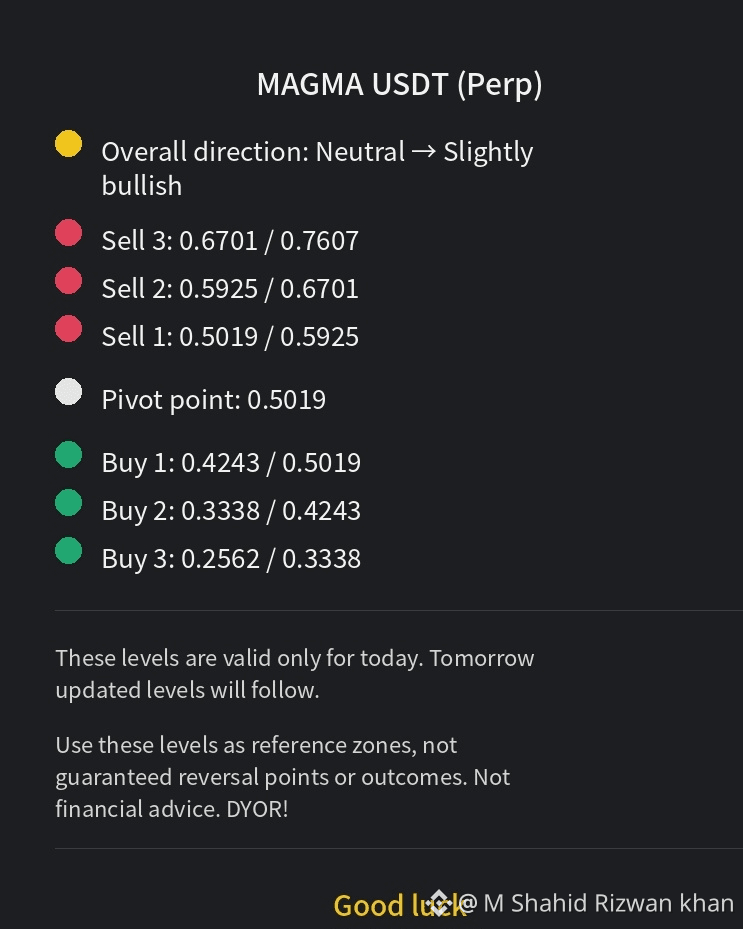743x929 pixels.
Task: Click the Binance logo watermark icon
Action: 438,903
